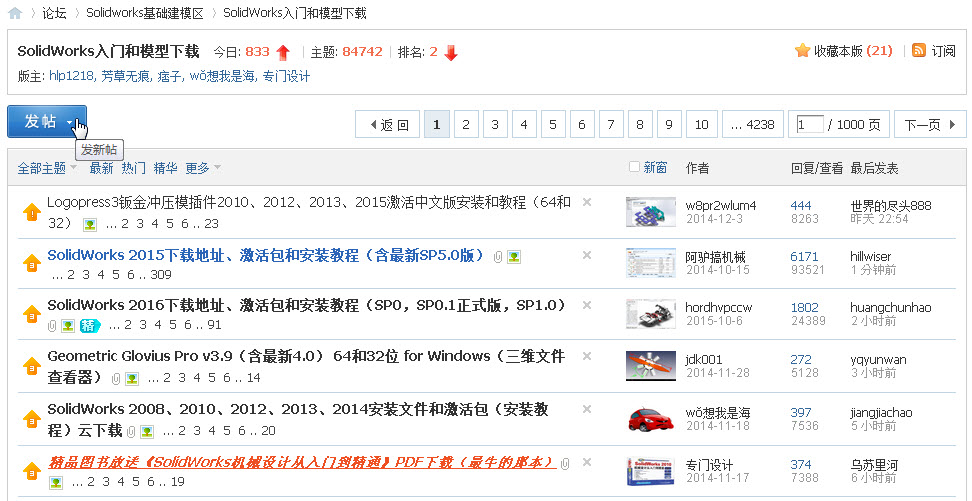Image resolution: width=972 pixels, height=501 pixels.
Task: Open last page 23 of Logopress3 thread
Action: coord(211,224)
